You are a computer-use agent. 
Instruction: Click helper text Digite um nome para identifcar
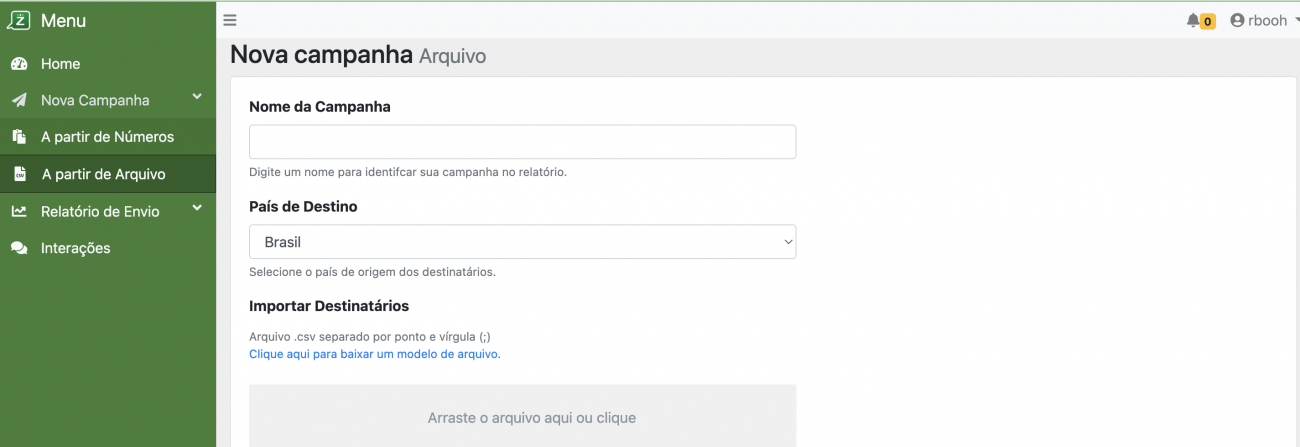[x=408, y=172]
